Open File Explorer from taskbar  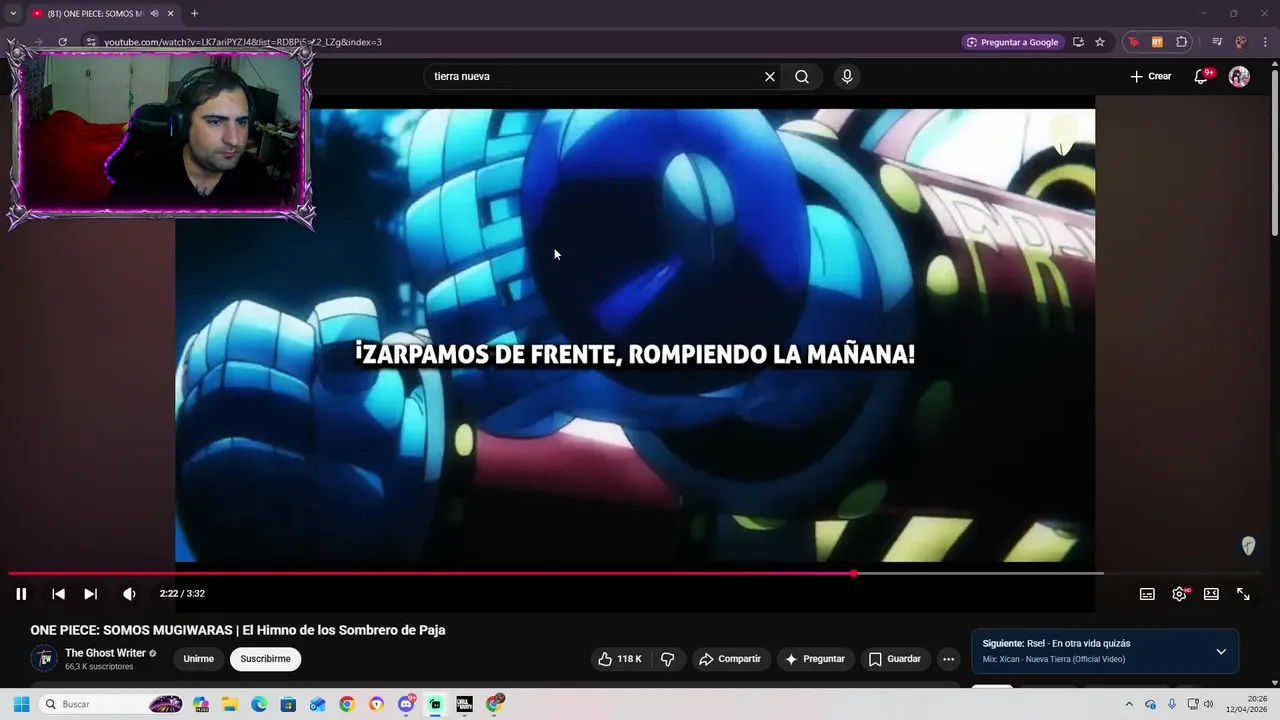230,704
